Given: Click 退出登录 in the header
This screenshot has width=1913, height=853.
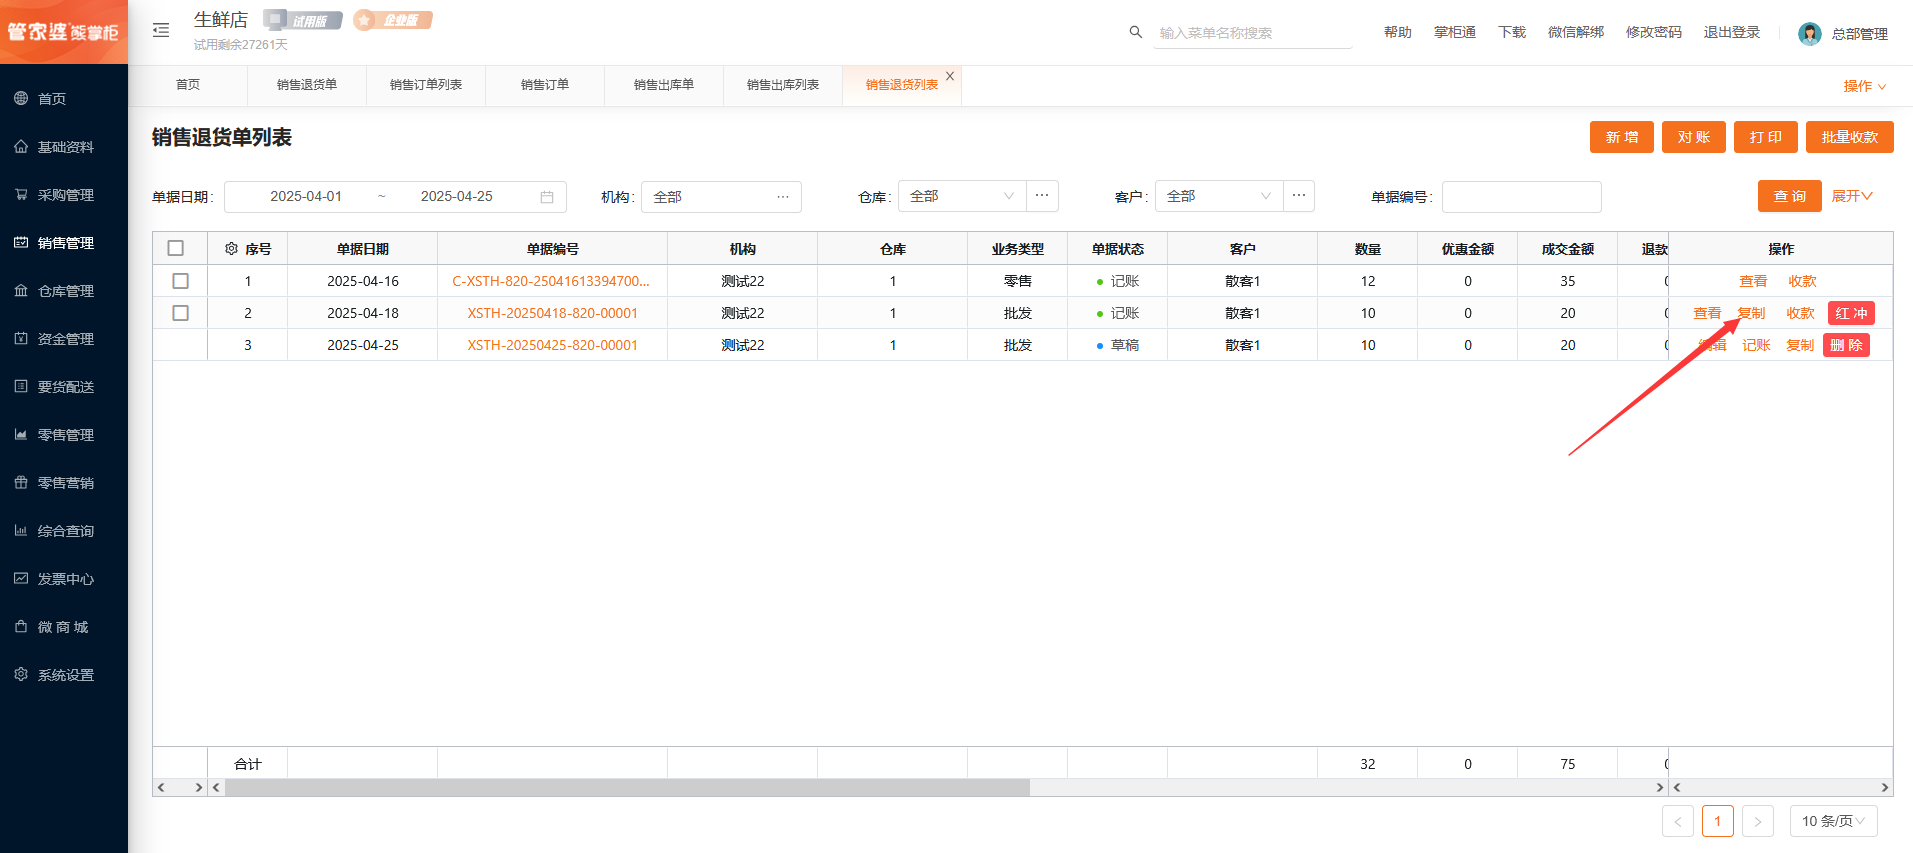Looking at the screenshot, I should (x=1732, y=32).
